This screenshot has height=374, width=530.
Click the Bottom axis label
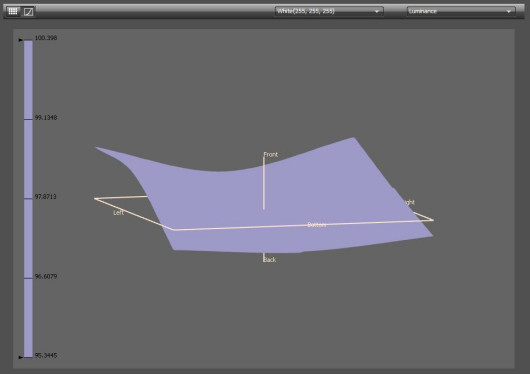317,225
